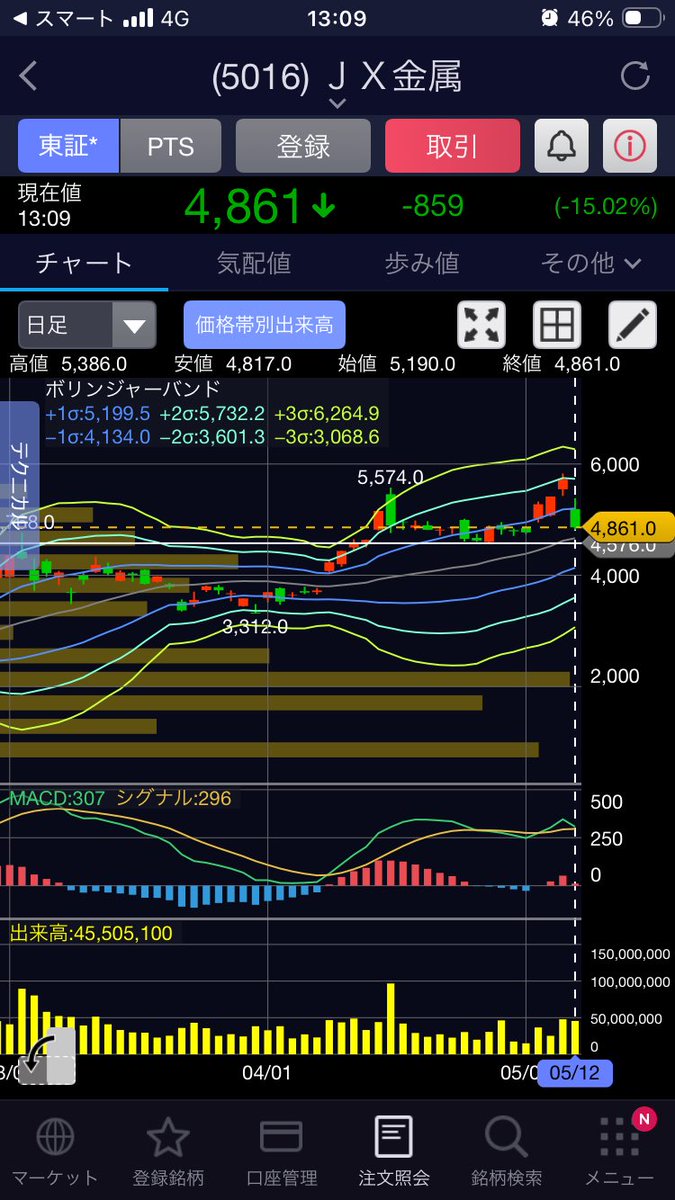Open メニュー grid icon
Image resolution: width=675 pixels, height=1200 pixels.
click(620, 1137)
